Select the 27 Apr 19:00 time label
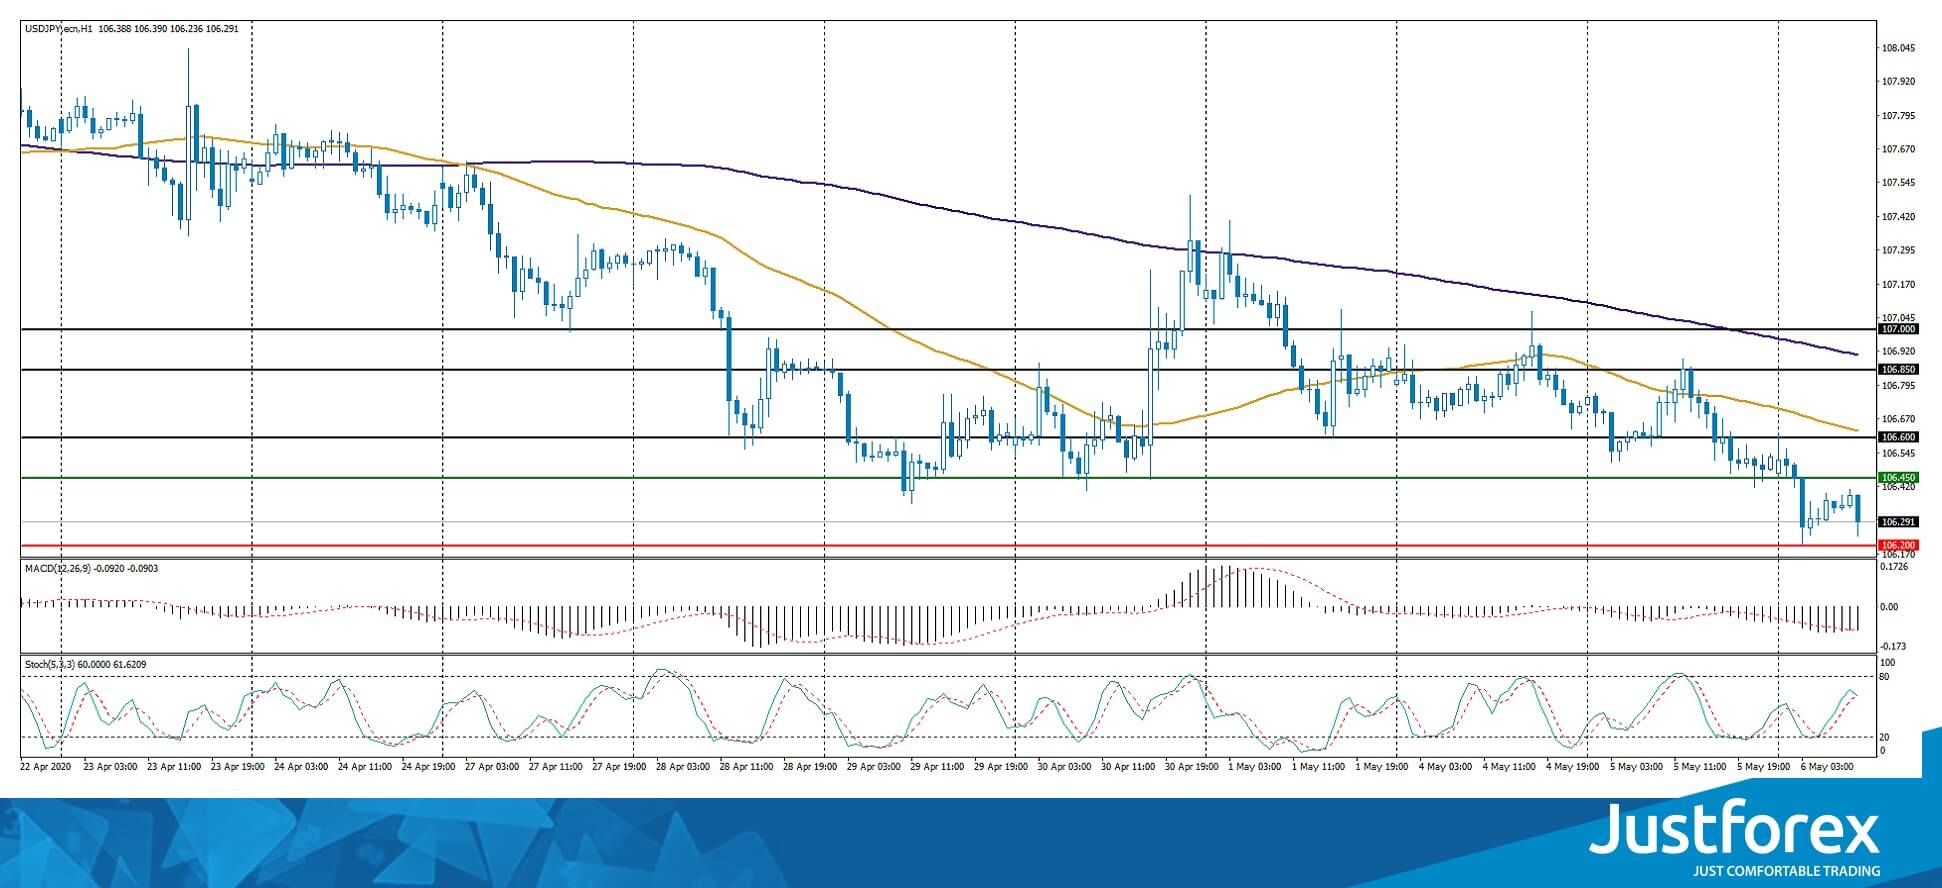Viewport: 1942px width, 888px height. click(620, 767)
